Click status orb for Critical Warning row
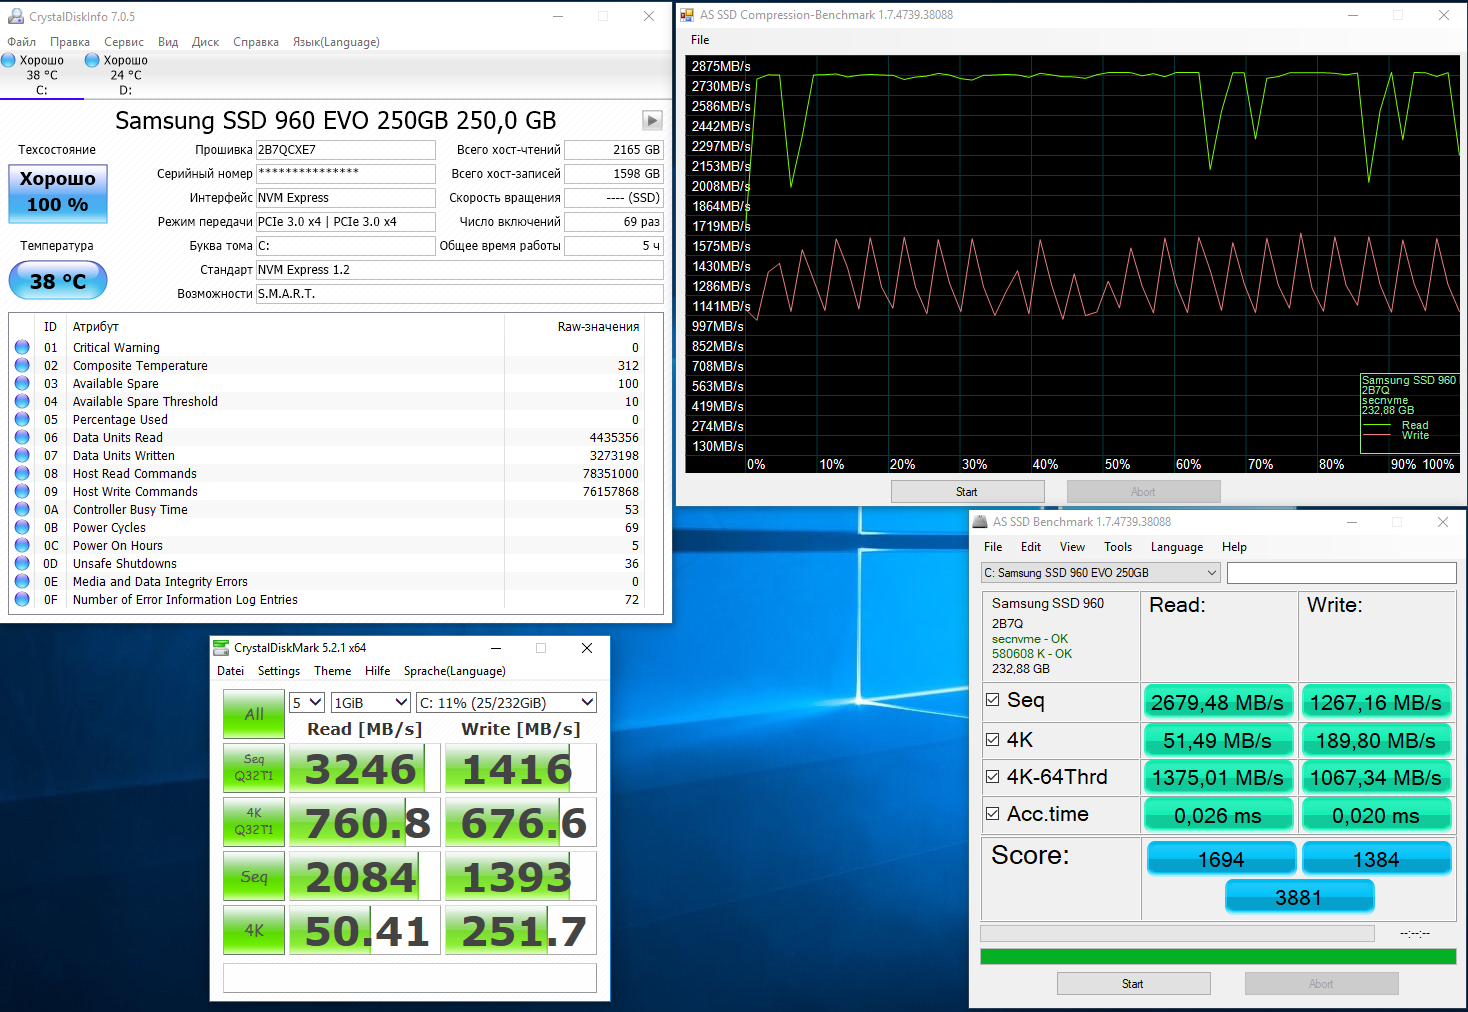 click(22, 347)
